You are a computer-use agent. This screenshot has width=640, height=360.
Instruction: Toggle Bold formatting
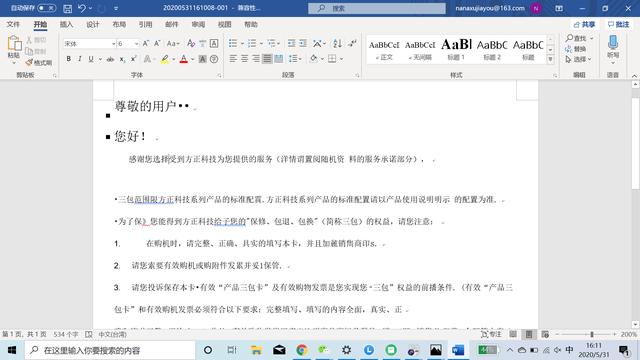69,59
